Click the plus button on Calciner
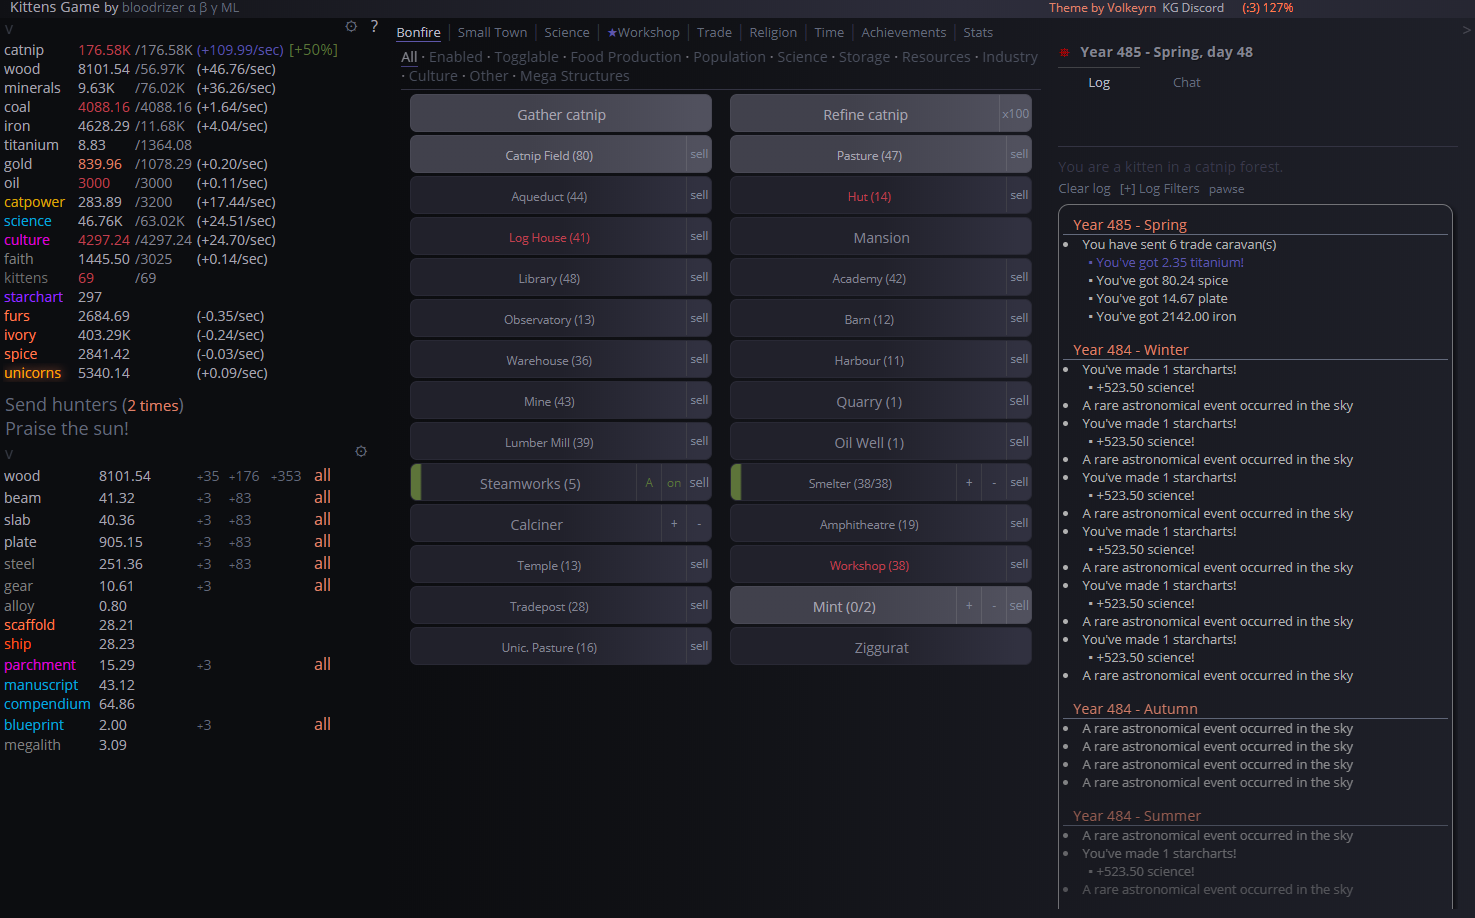The height and width of the screenshot is (918, 1475). [x=674, y=524]
